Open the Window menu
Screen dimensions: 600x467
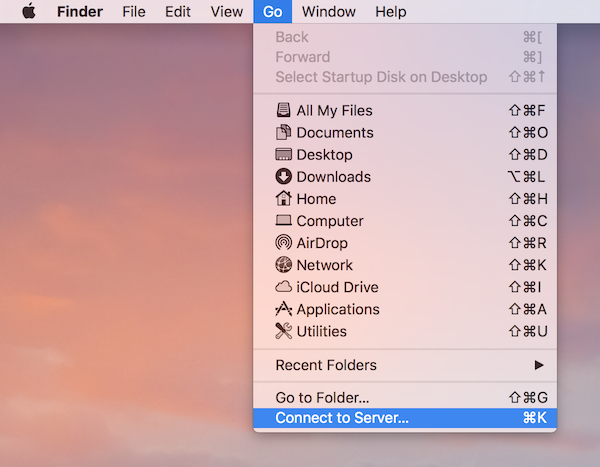(x=328, y=12)
